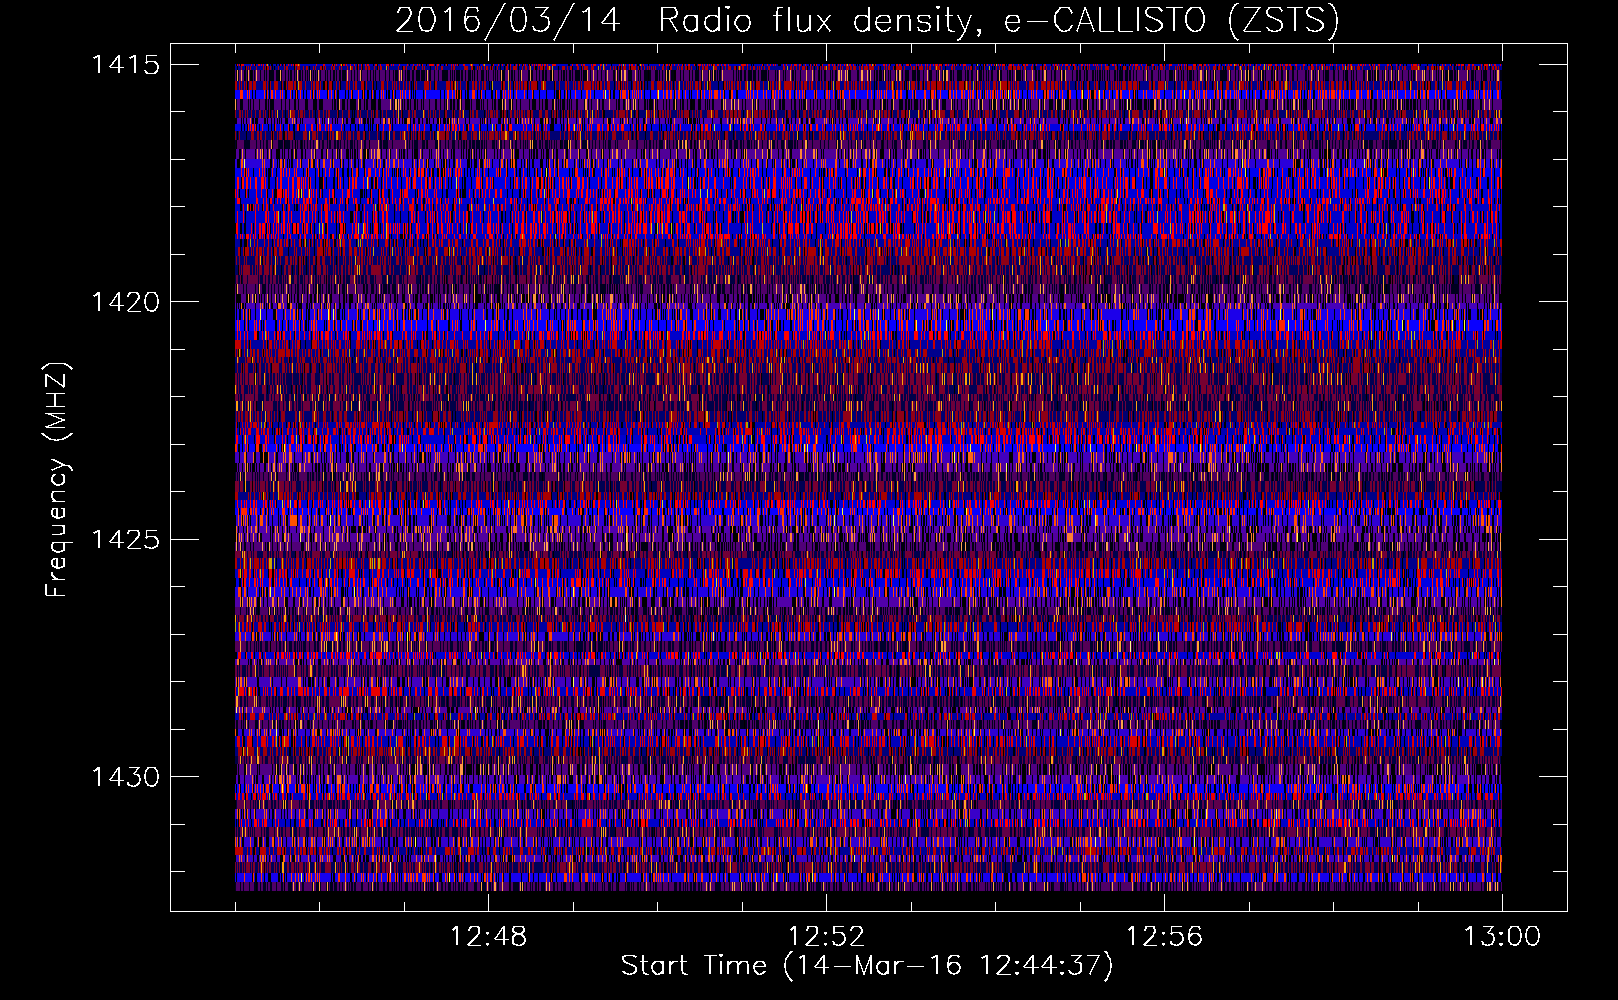This screenshot has width=1618, height=1000.
Task: Click the "Start Time (14-Mar-16 12:44:37)" label
Action: 867,966
